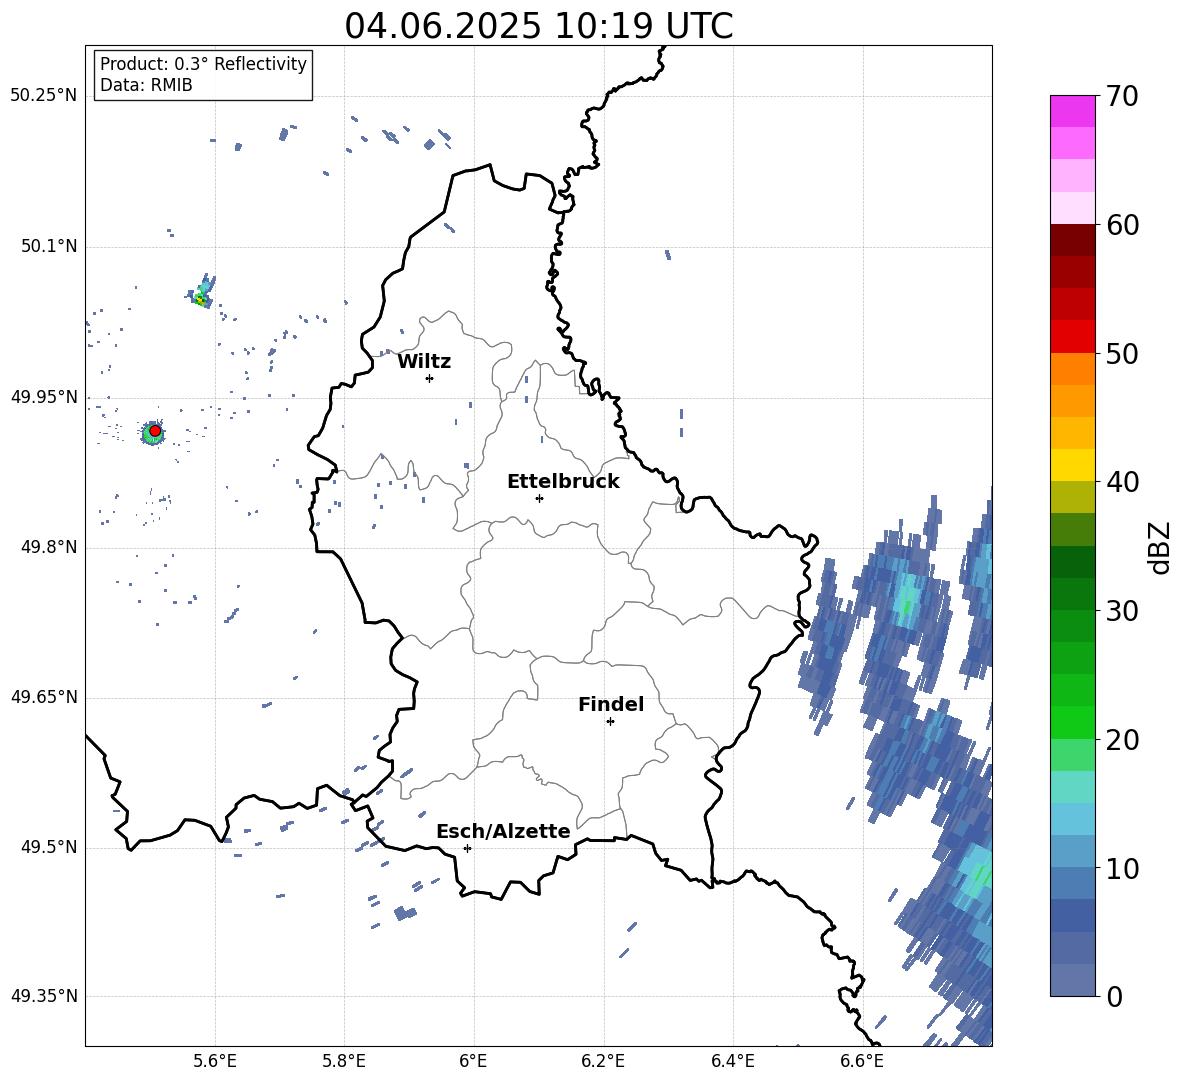The height and width of the screenshot is (1081, 1184).
Task: Click the 60 tick on colorbar
Action: (x=1122, y=225)
